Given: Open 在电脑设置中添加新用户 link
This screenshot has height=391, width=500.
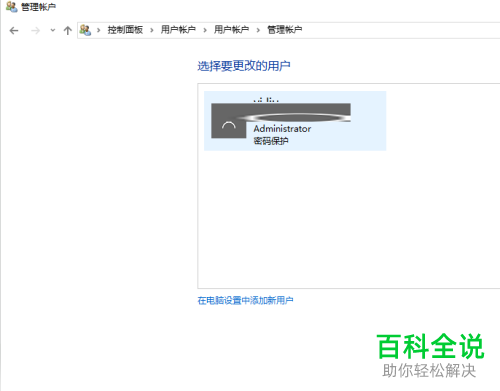Looking at the screenshot, I should pos(245,300).
